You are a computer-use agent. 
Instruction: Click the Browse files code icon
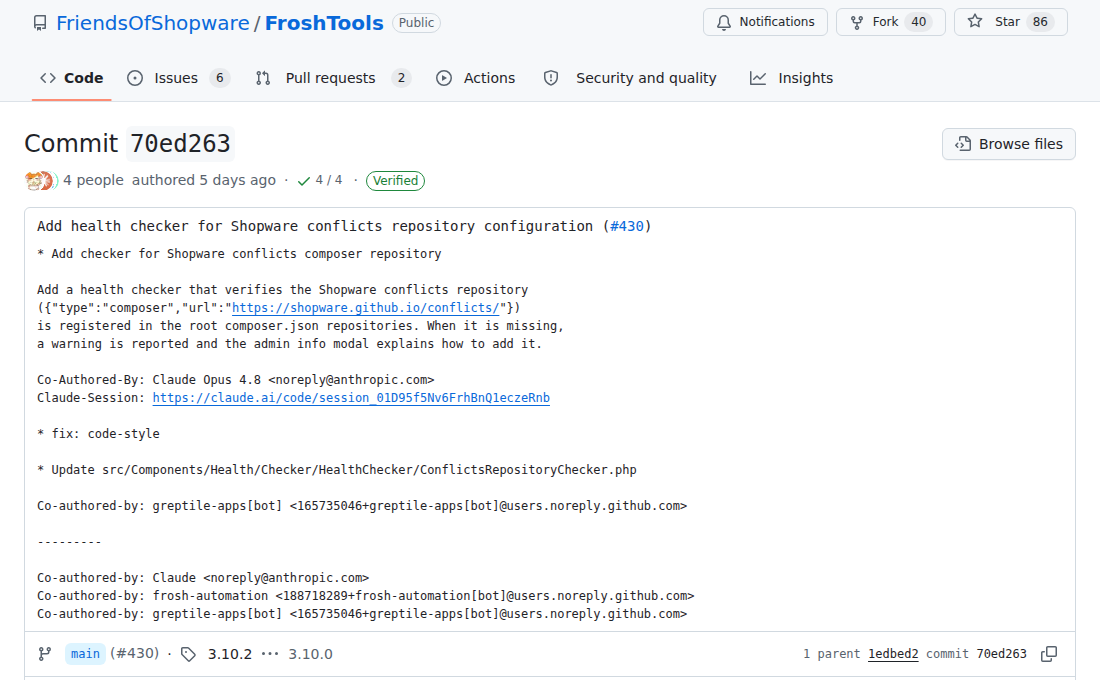[963, 144]
